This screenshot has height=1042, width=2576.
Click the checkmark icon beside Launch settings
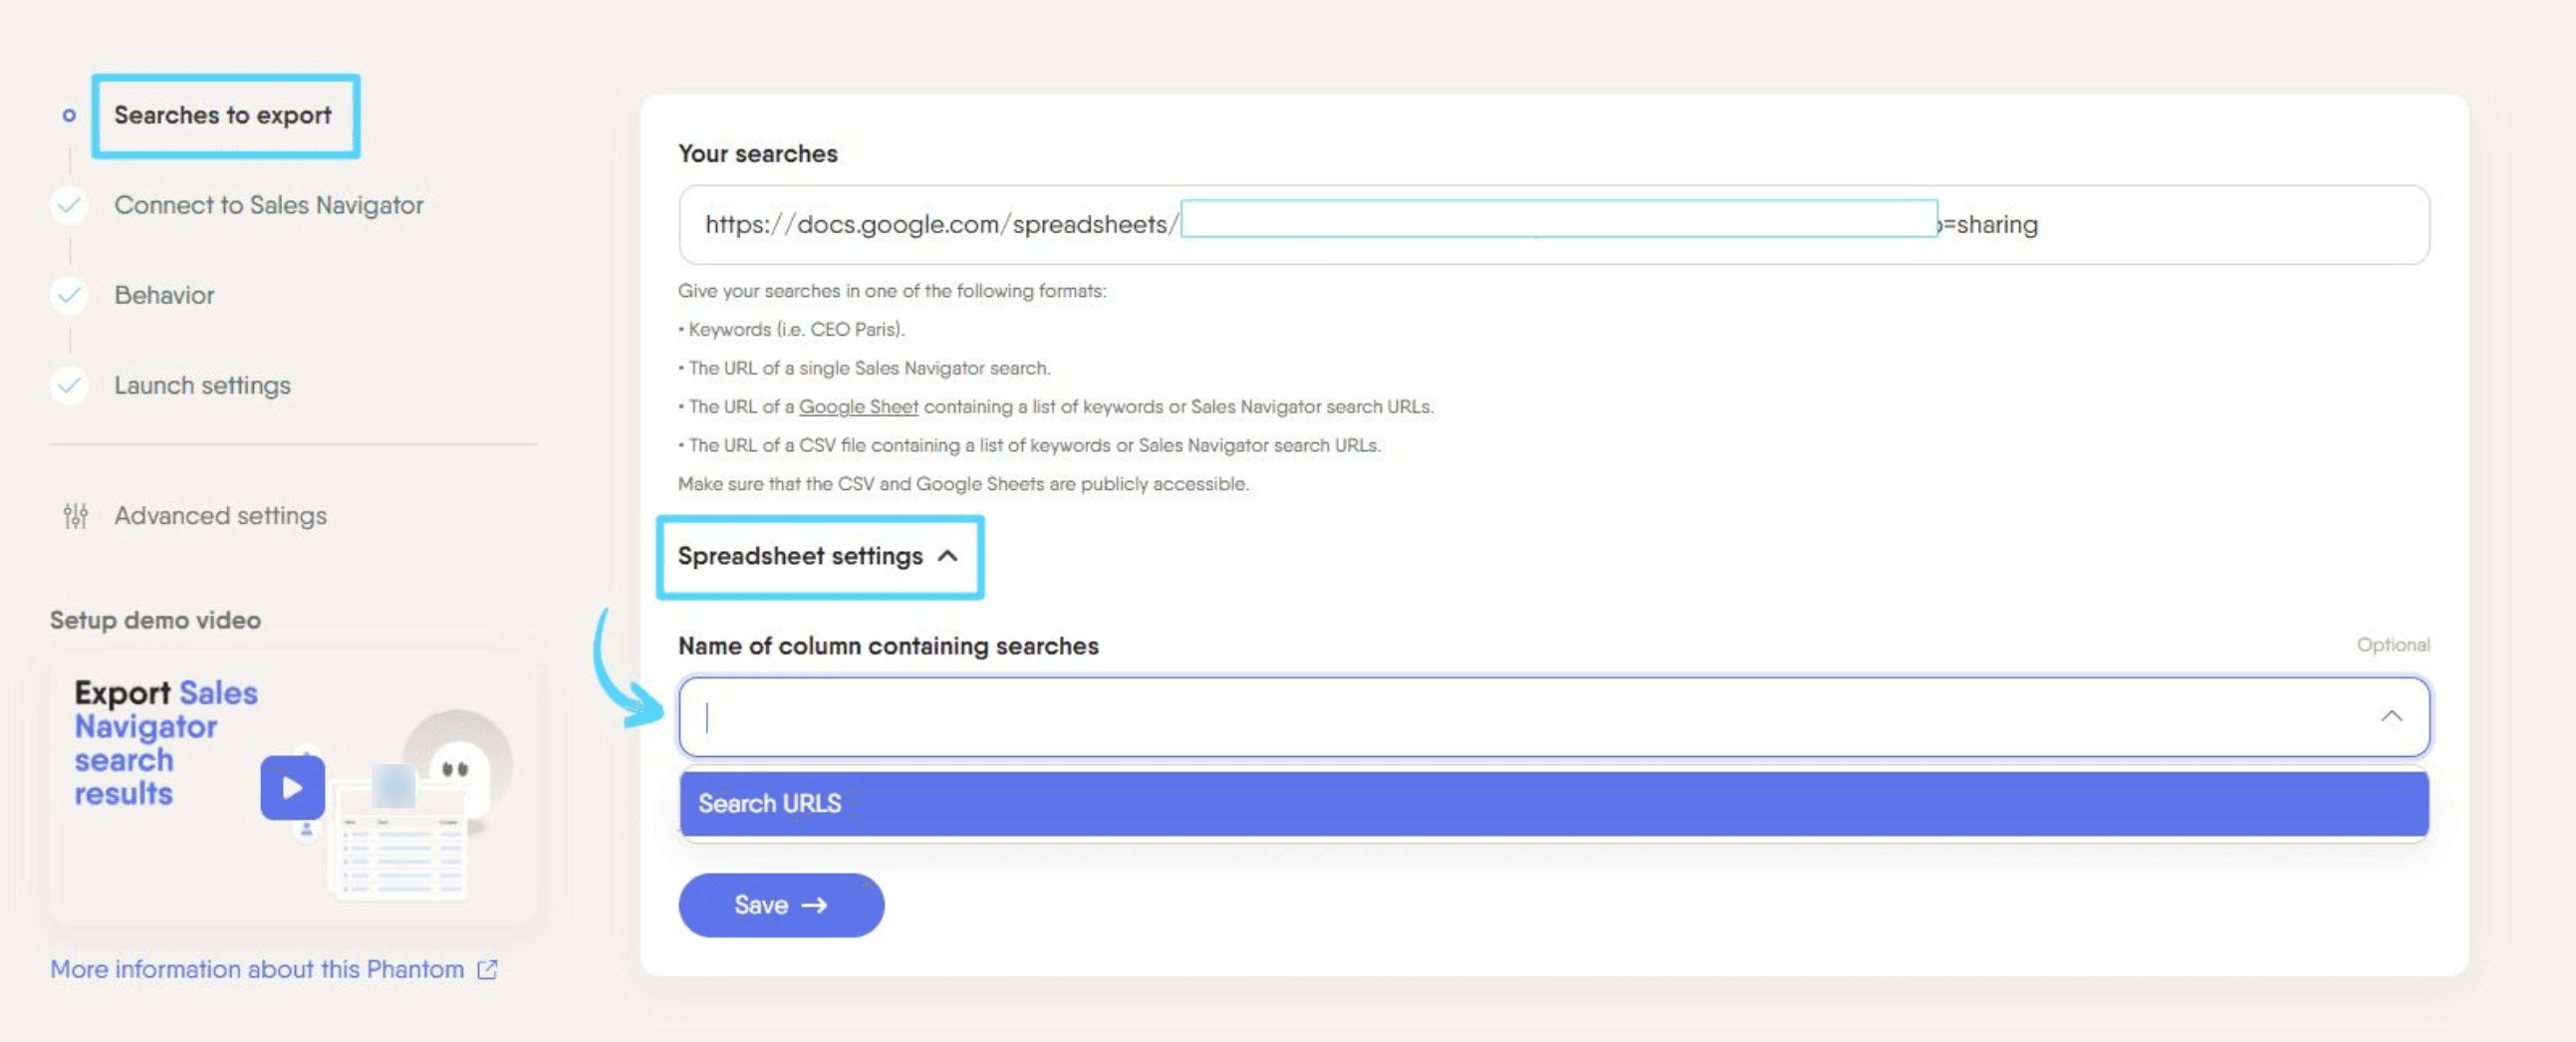tap(69, 385)
